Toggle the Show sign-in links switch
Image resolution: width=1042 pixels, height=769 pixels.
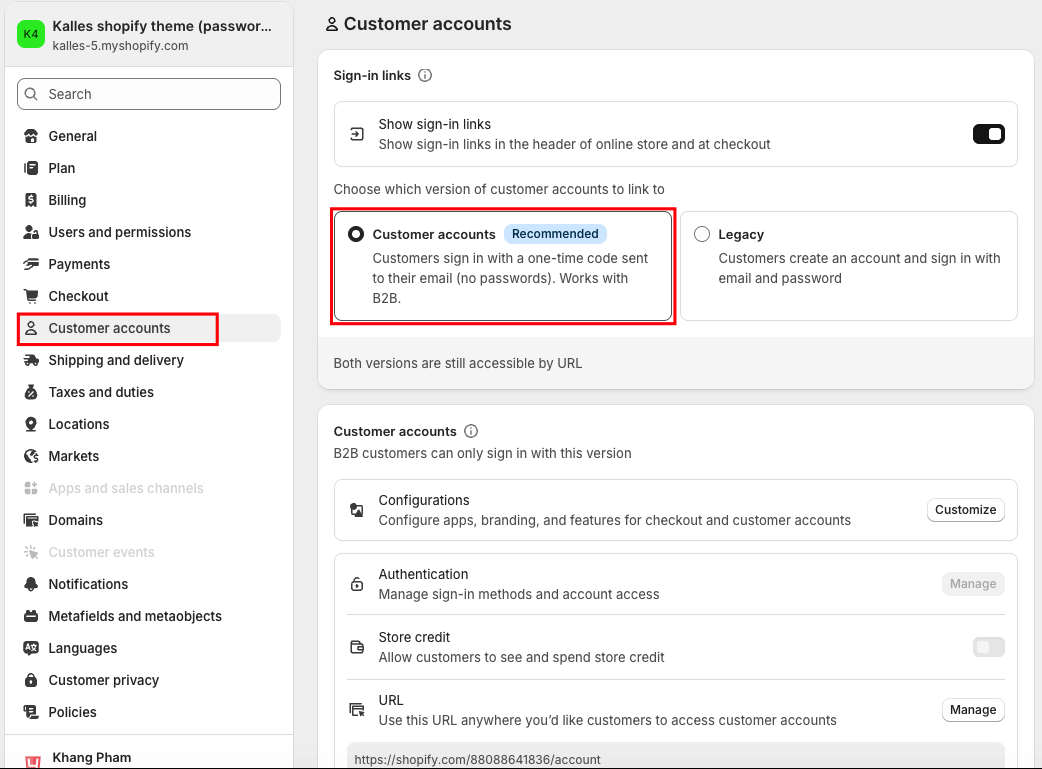coord(988,134)
